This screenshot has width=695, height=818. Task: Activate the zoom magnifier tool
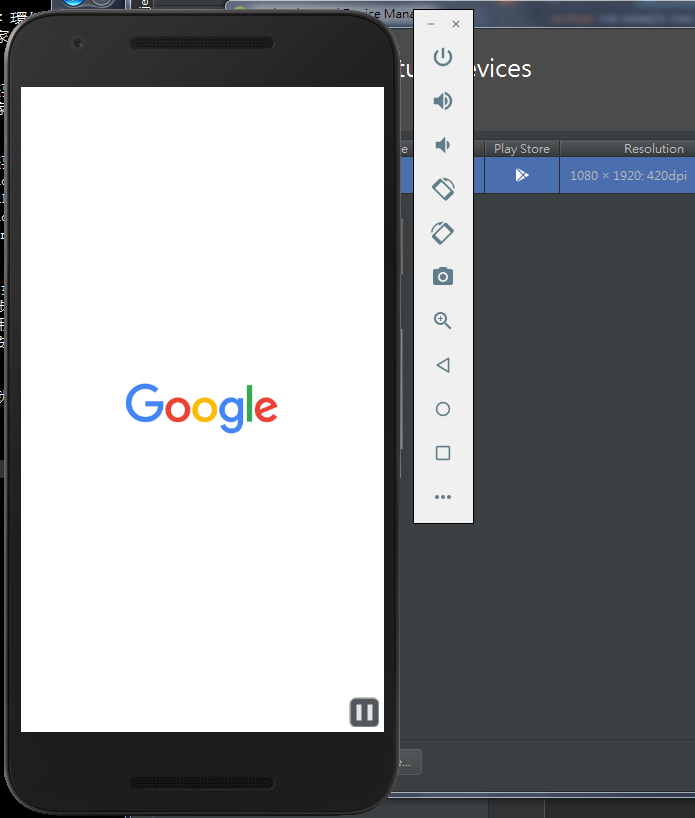(x=443, y=320)
